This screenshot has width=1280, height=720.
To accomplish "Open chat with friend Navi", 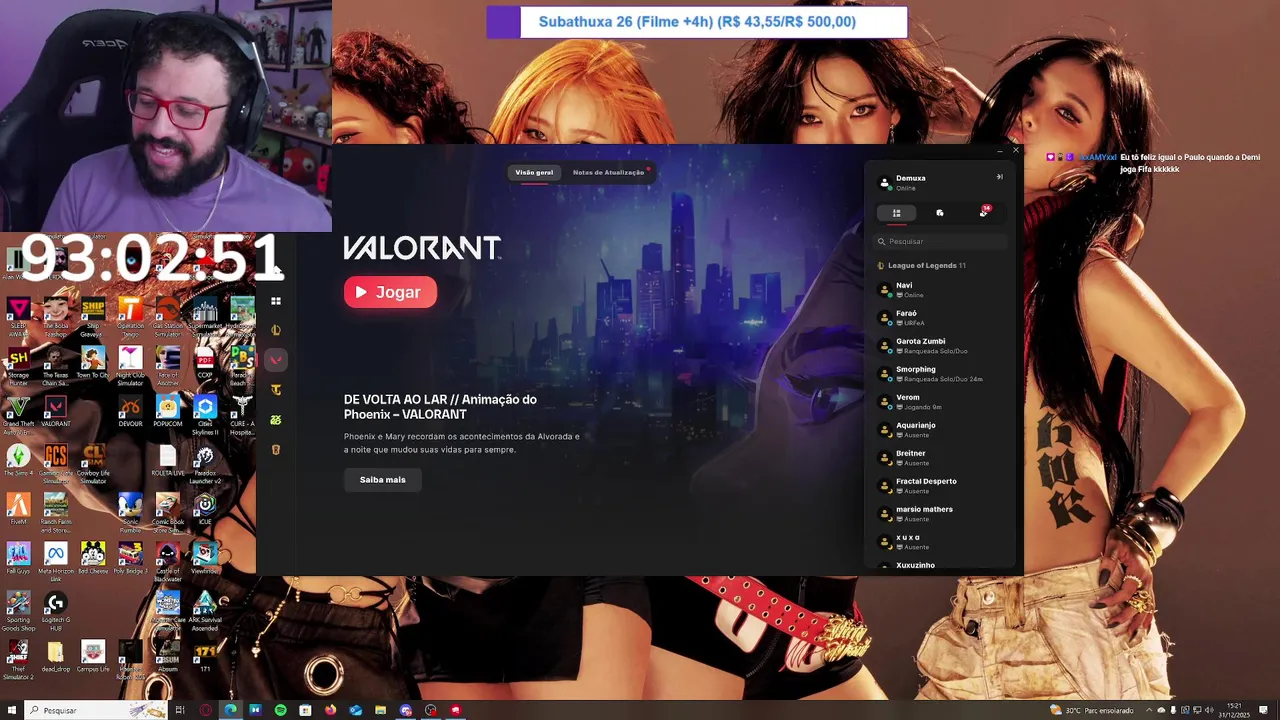I will click(x=940, y=290).
